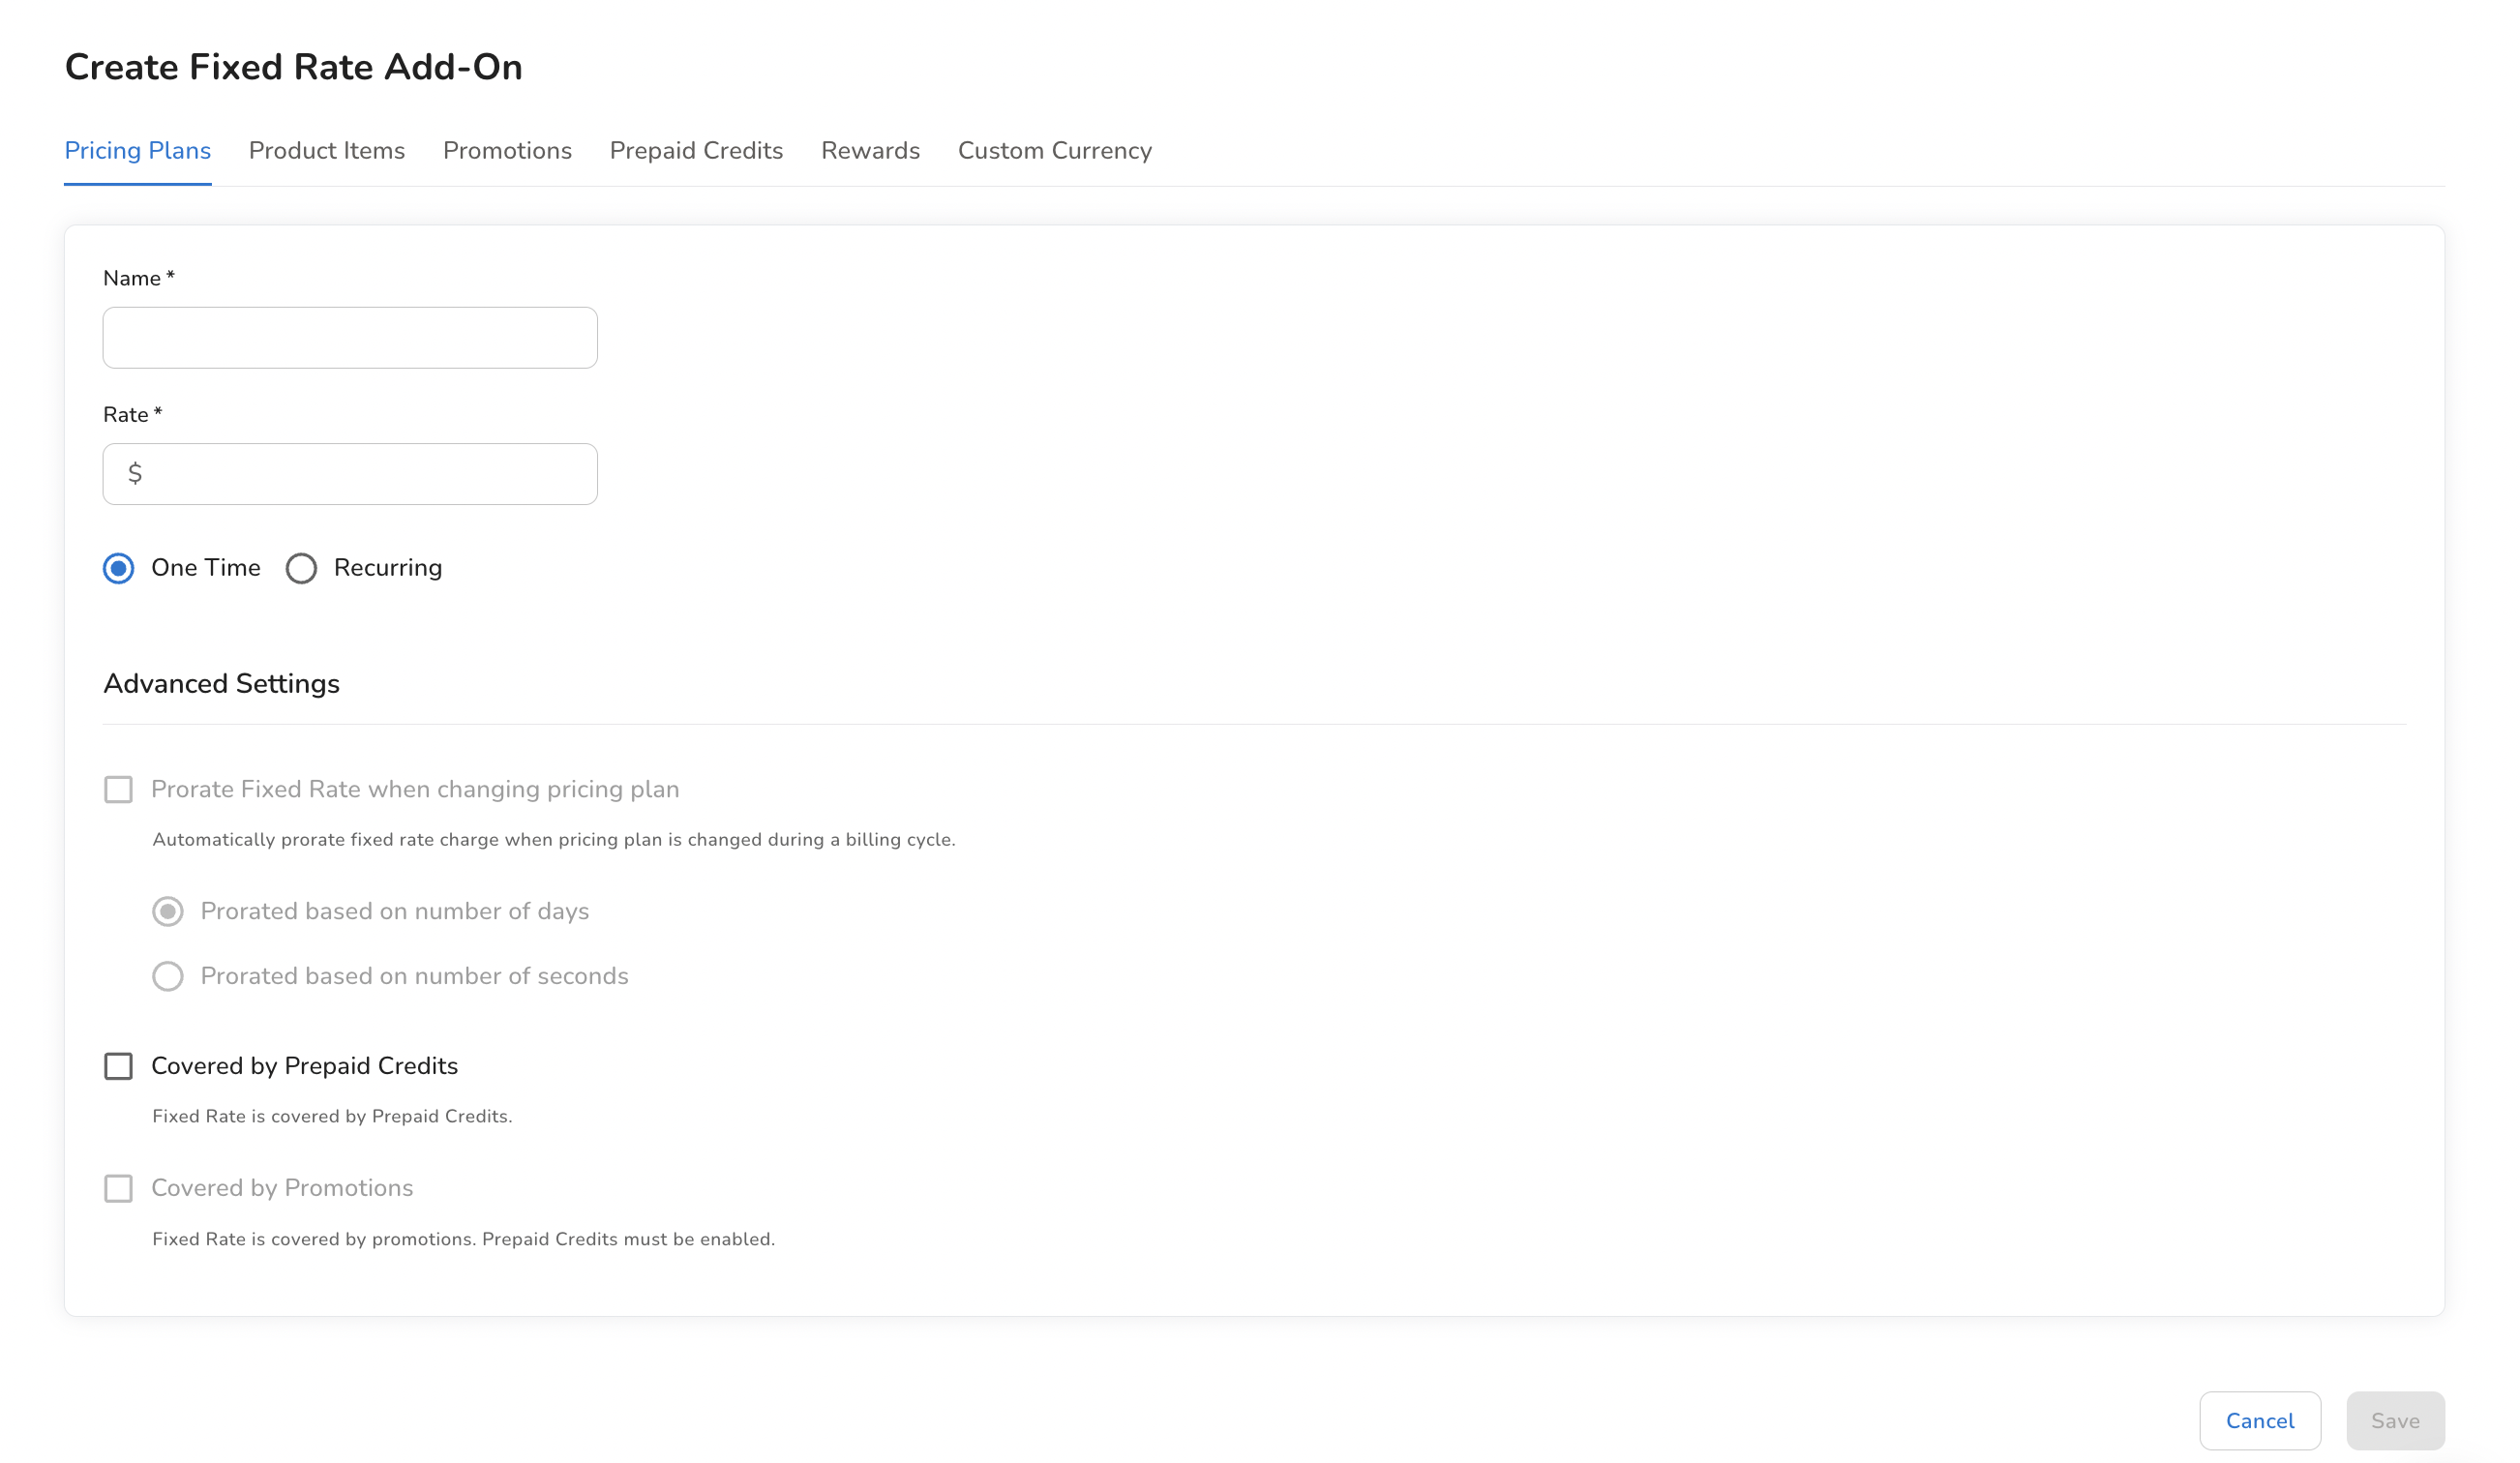Switch to the Pricing Plans tab
The width and height of the screenshot is (2520, 1463).
click(x=137, y=150)
